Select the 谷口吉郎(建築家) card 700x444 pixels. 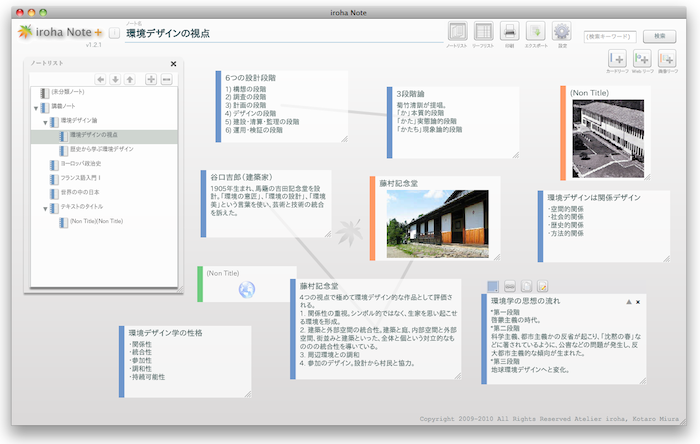266,203
